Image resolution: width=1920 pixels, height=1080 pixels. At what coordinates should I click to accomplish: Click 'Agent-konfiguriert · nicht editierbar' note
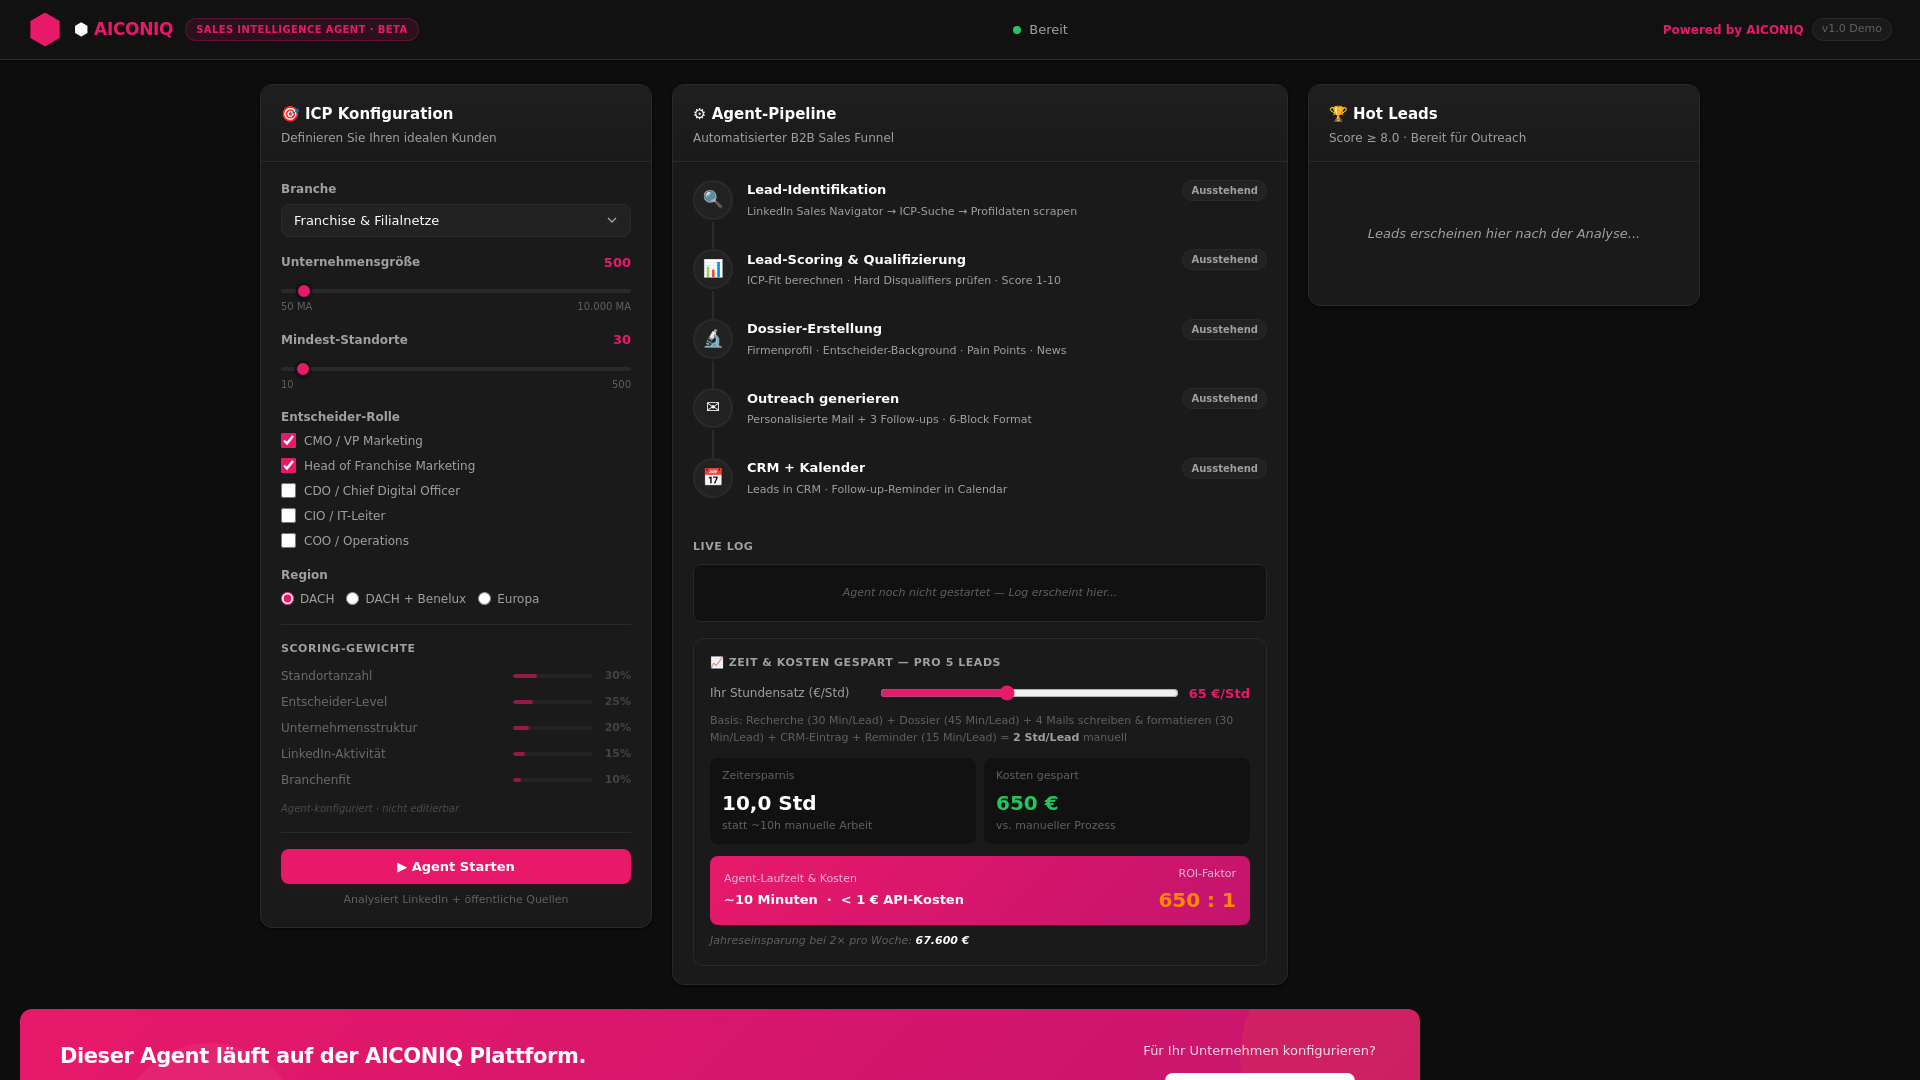coord(370,809)
